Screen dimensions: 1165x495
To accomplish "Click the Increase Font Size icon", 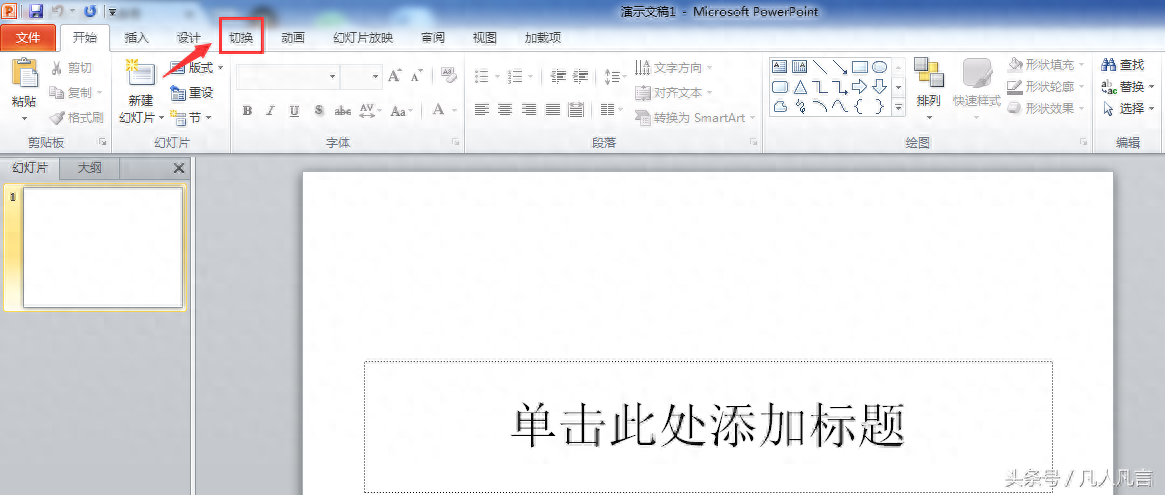I will (395, 76).
